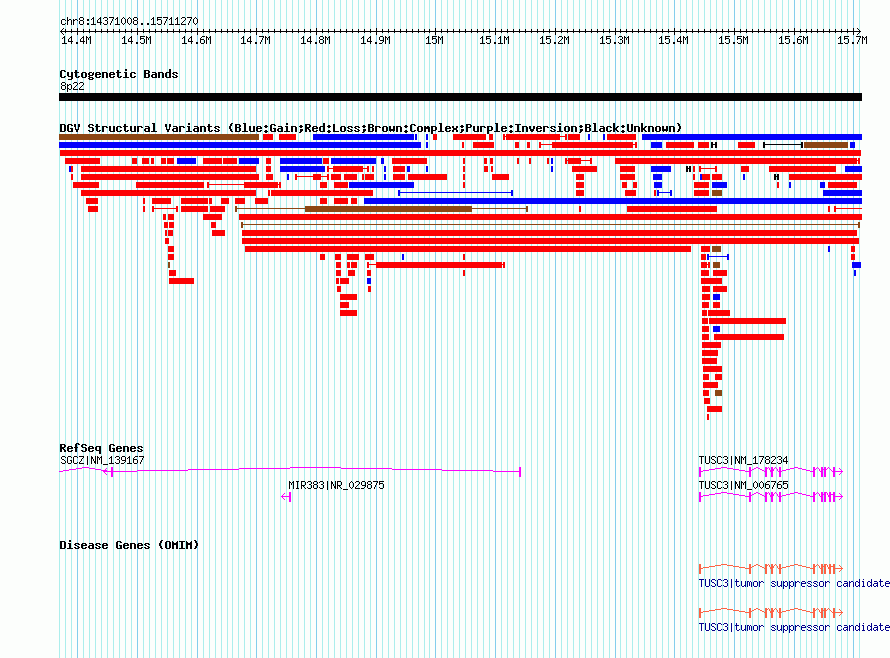This screenshot has width=890, height=658.
Task: Select thin blue gain line between 14.95M and 15.1M
Action: tap(456, 193)
